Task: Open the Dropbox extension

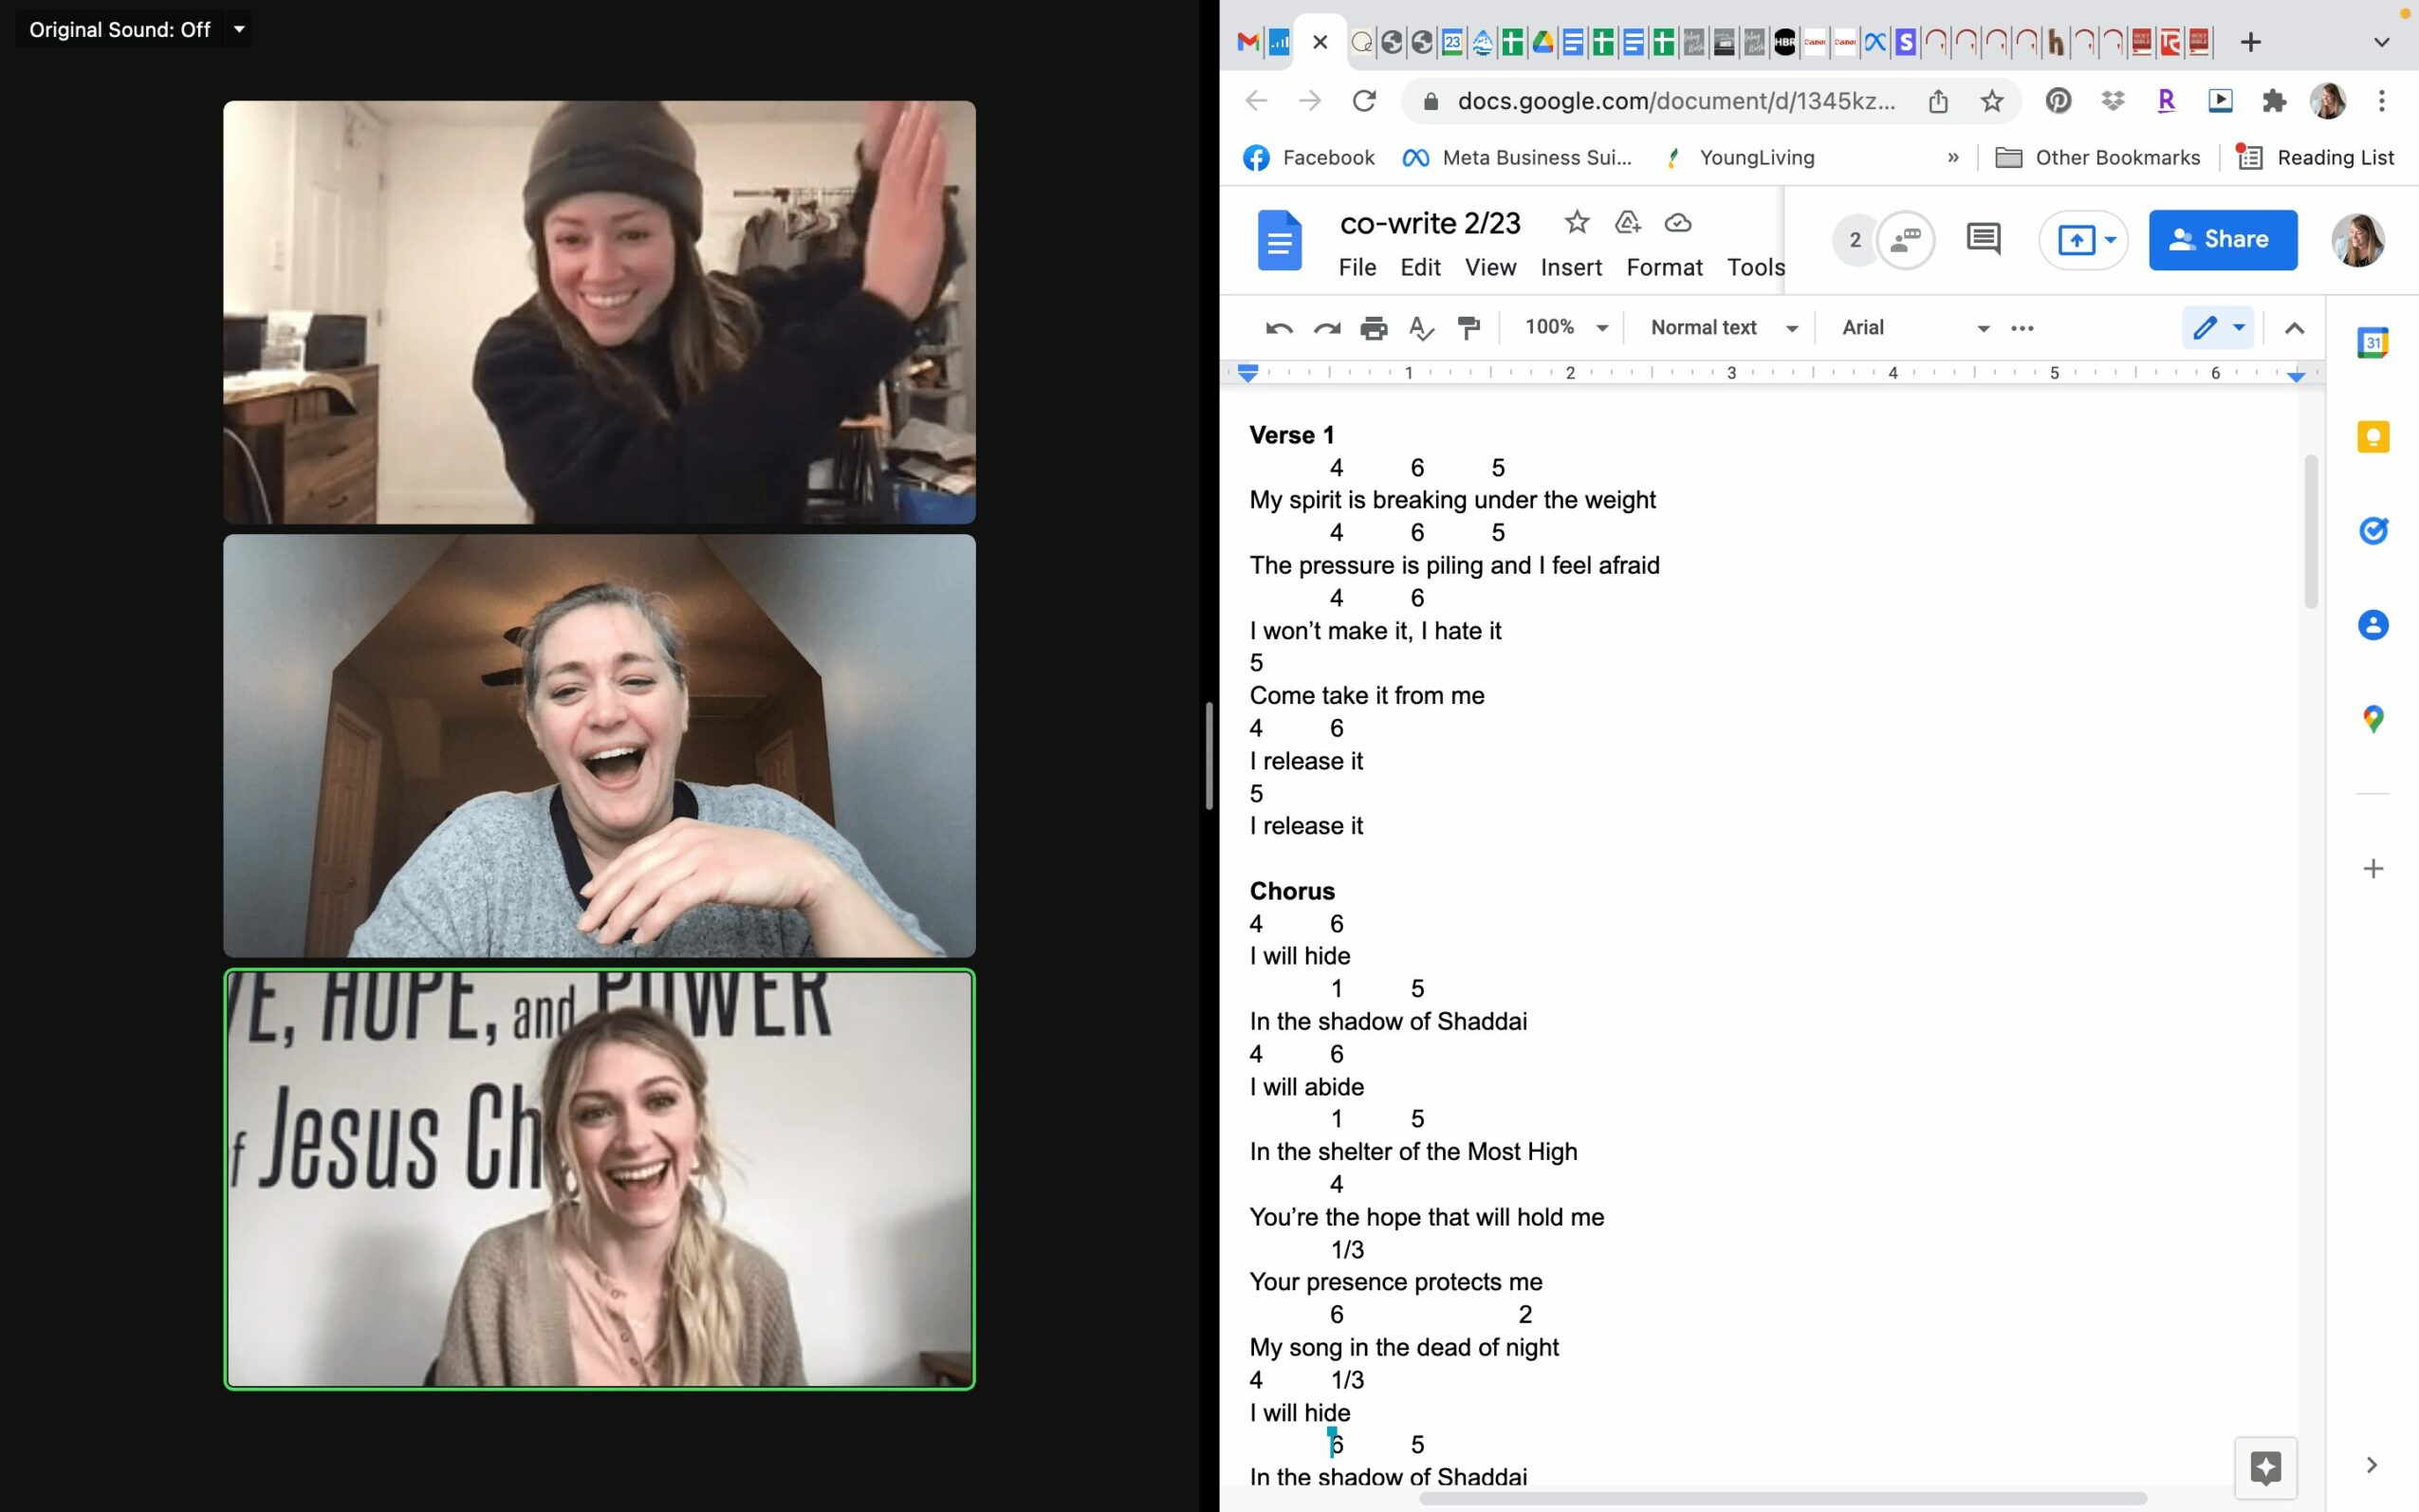Action: coord(2112,100)
